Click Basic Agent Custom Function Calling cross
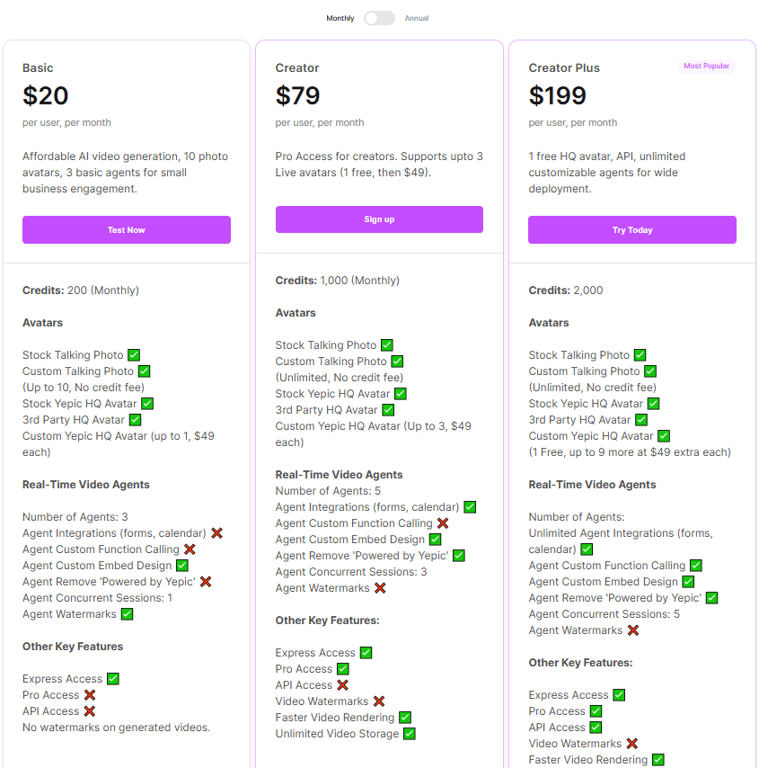 pos(190,549)
